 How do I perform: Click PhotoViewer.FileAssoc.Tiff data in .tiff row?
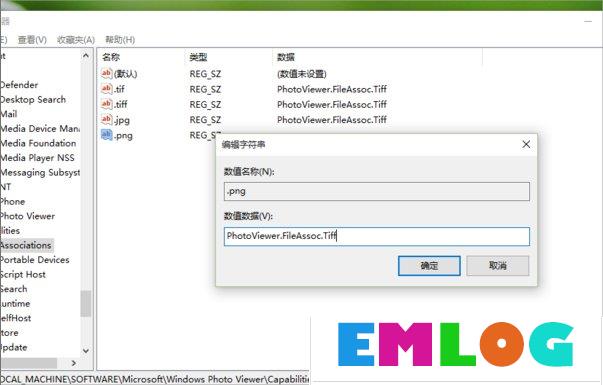332,105
